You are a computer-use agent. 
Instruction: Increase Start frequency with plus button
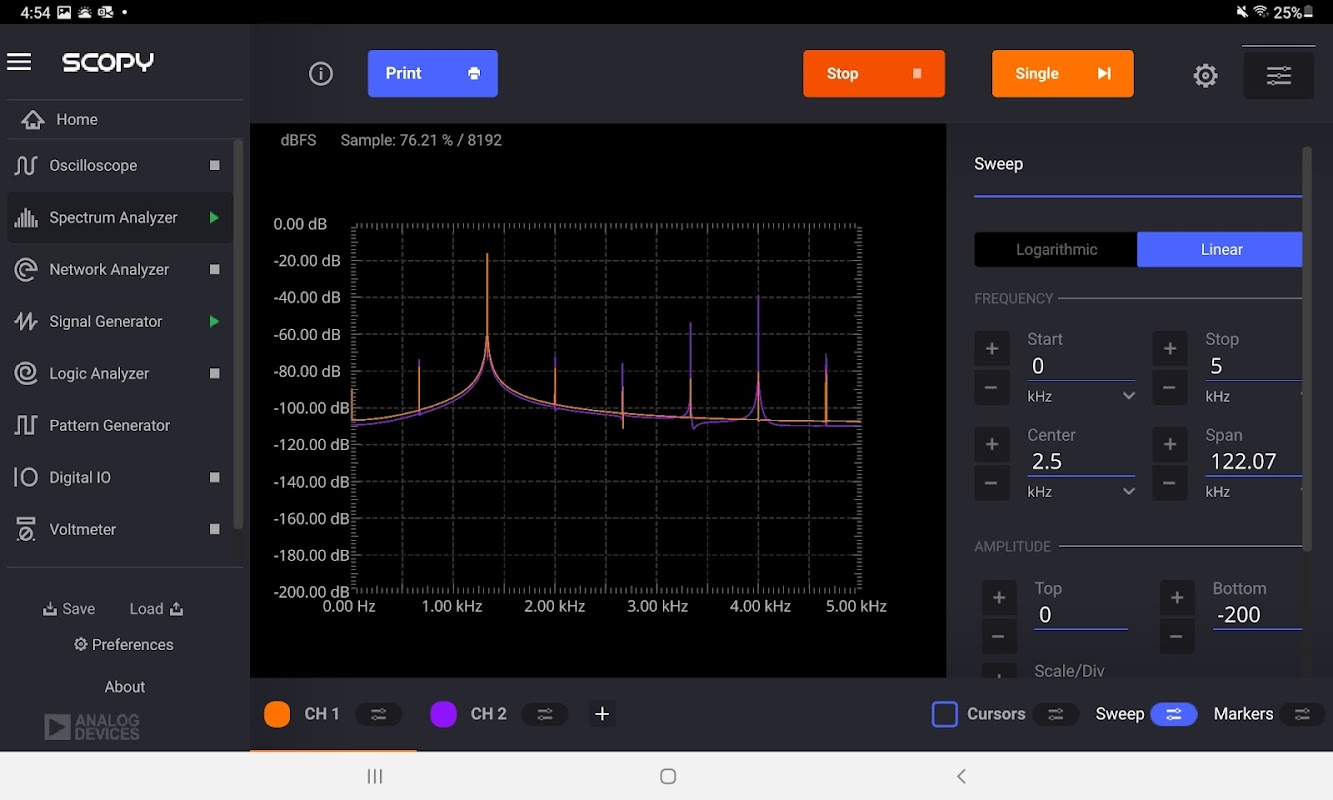point(992,349)
